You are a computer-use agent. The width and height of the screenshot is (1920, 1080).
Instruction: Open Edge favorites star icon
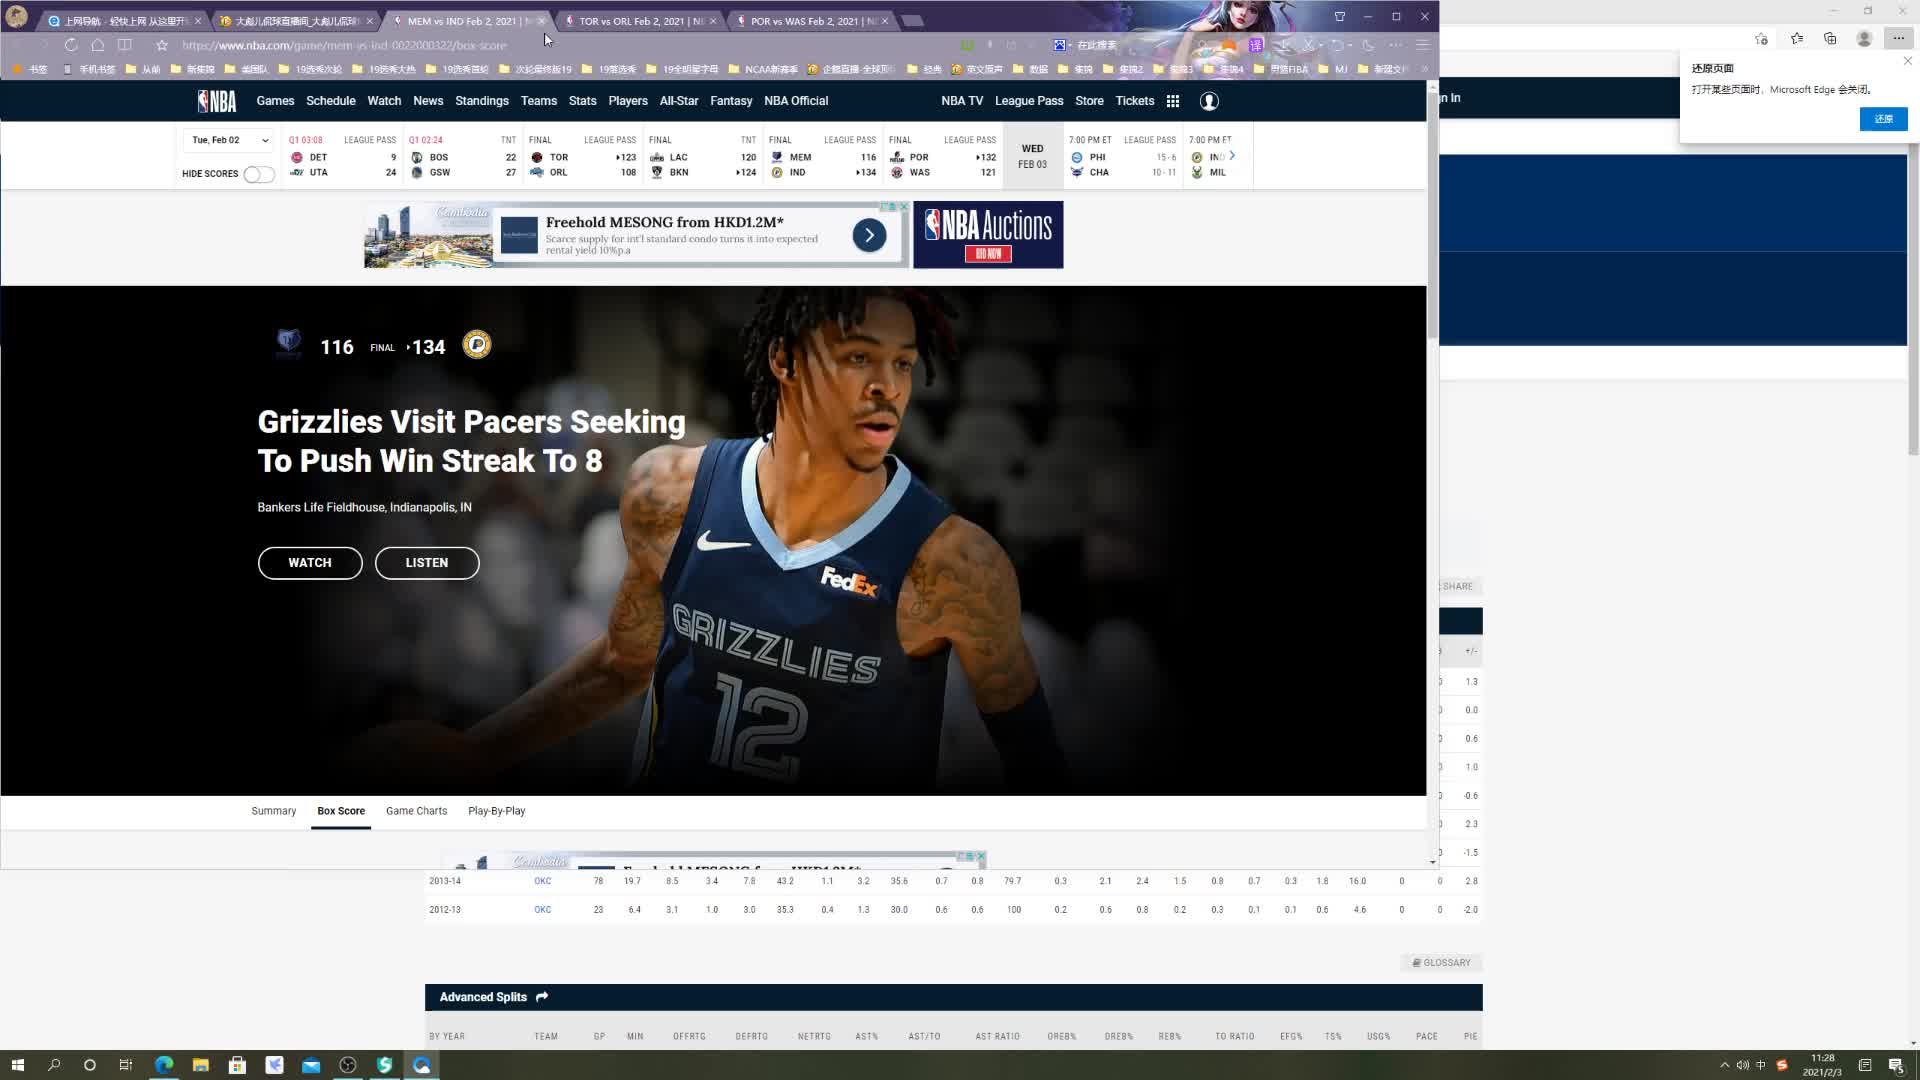tap(1797, 38)
